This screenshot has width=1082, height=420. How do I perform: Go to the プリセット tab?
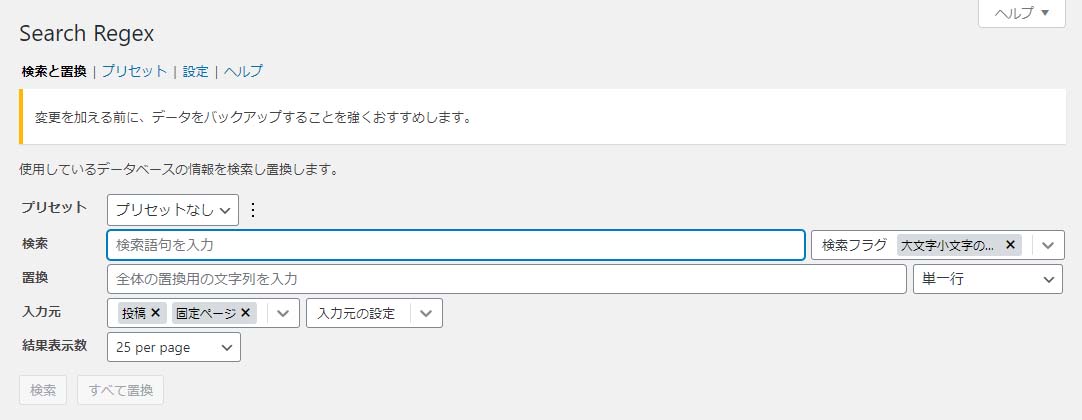(x=134, y=71)
